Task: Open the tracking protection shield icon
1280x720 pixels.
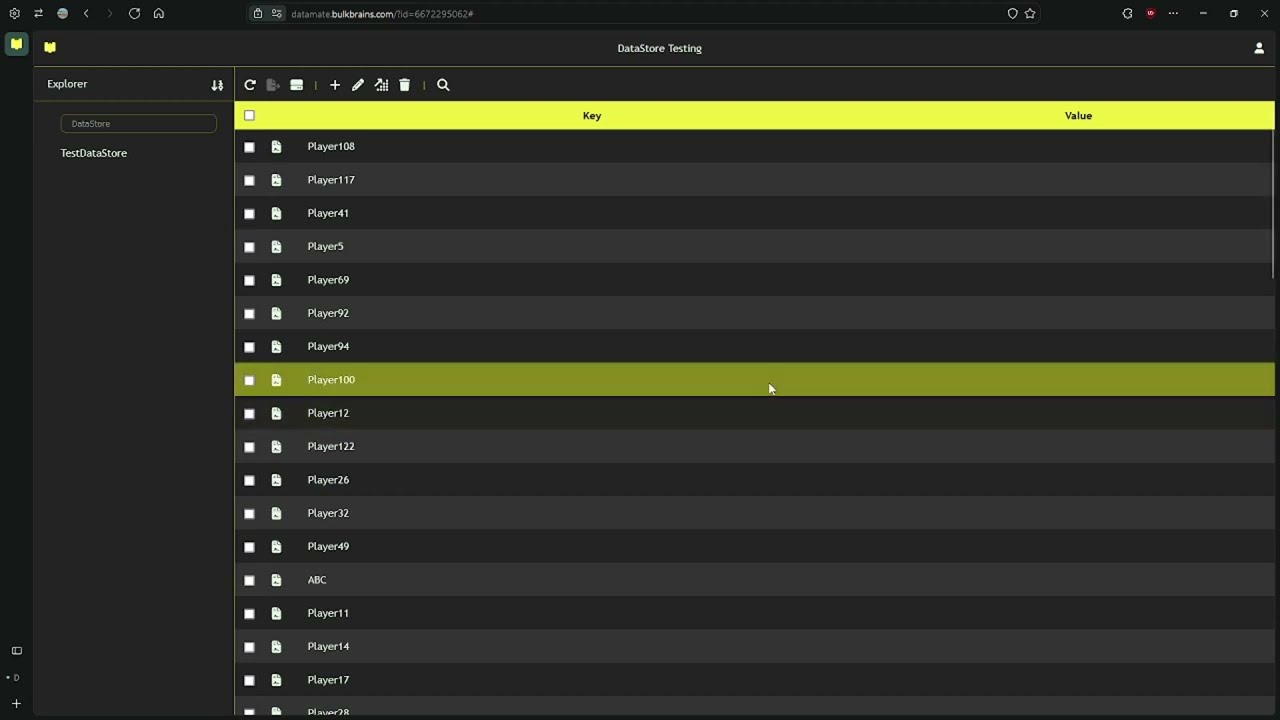Action: (x=1012, y=14)
